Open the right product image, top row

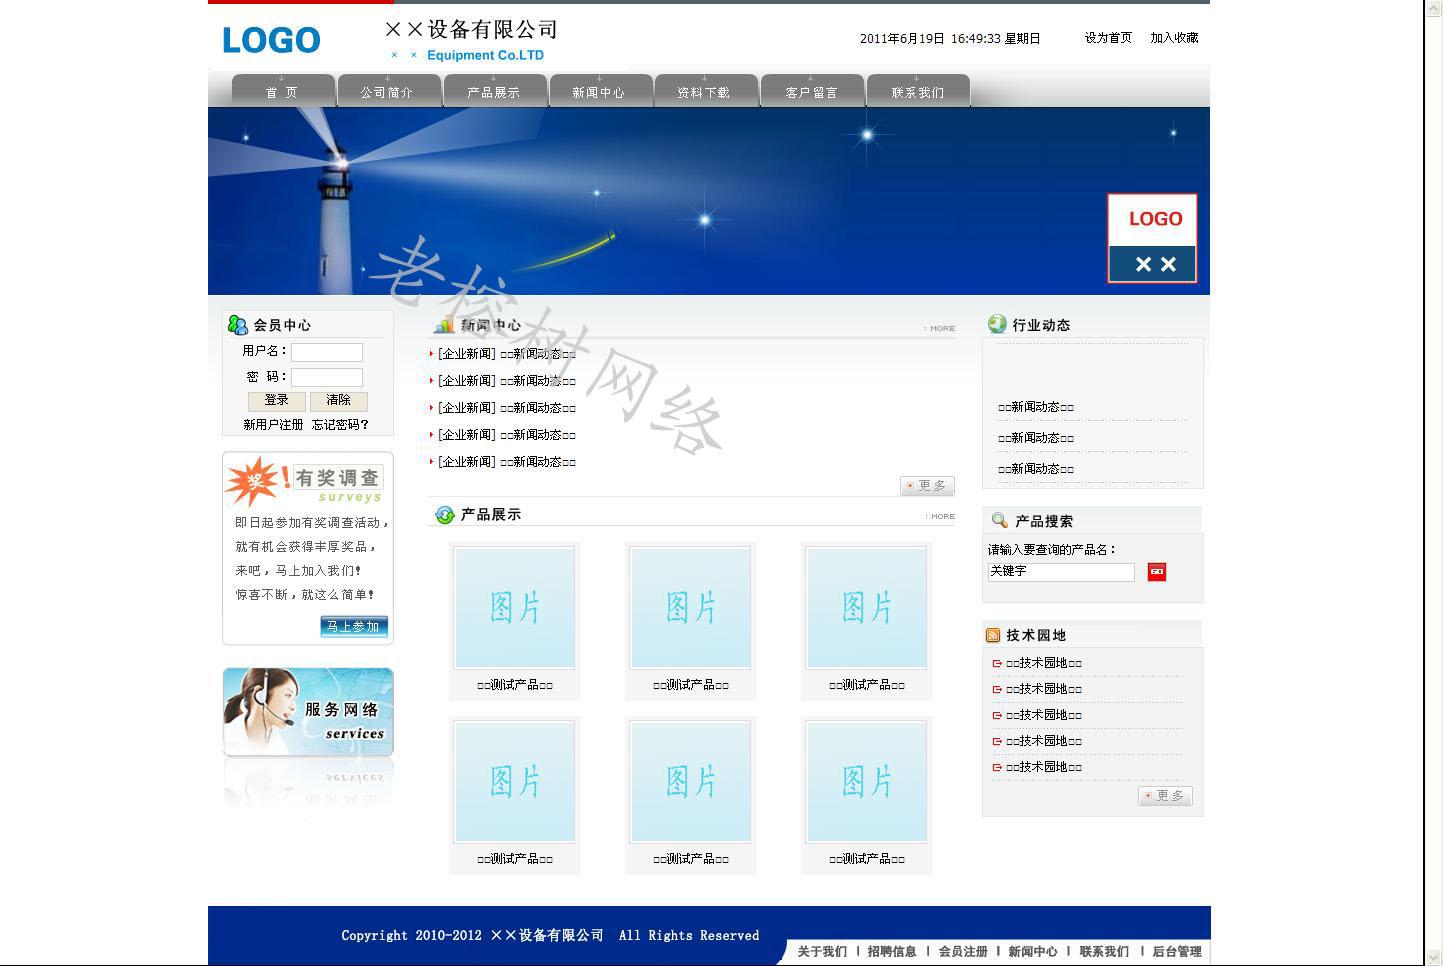(867, 608)
